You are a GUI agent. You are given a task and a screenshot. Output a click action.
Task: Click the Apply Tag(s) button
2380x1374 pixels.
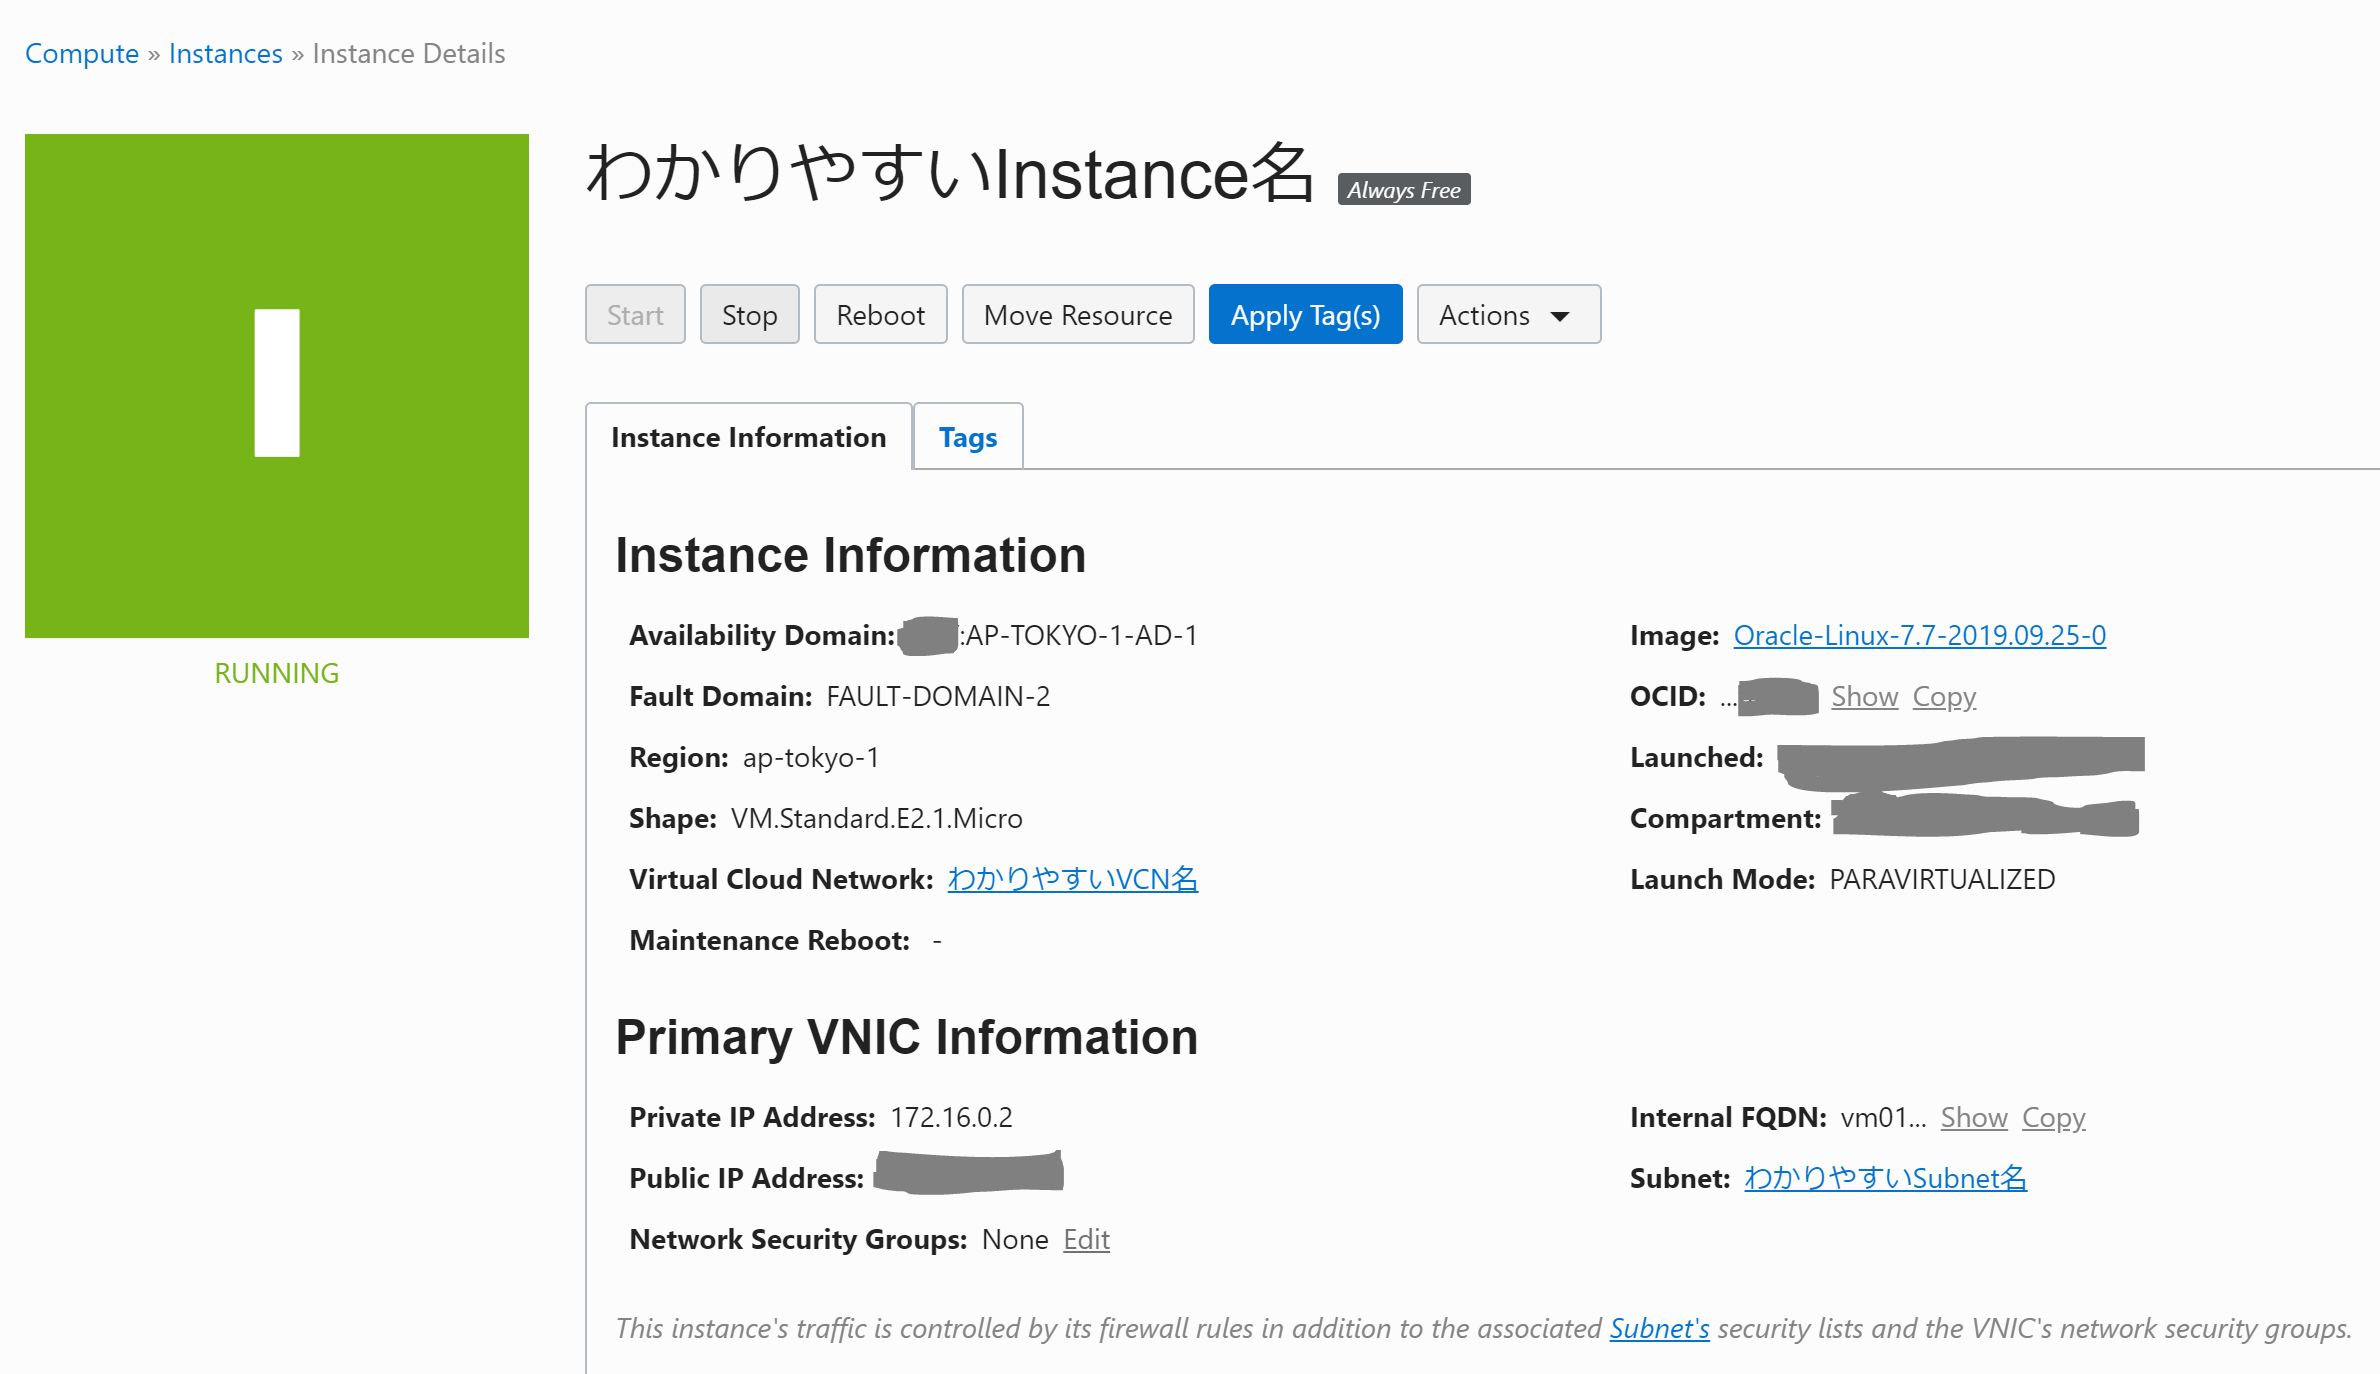pyautogui.click(x=1305, y=315)
